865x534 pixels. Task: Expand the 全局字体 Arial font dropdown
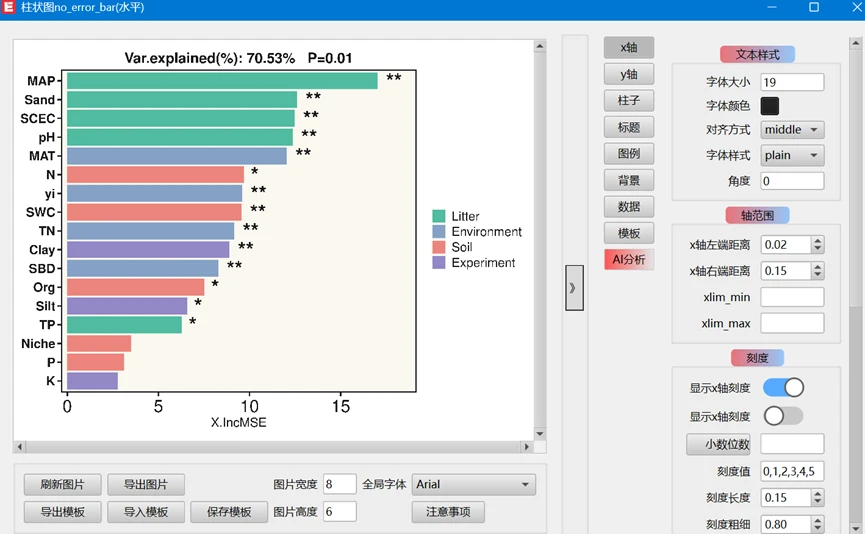(x=474, y=485)
